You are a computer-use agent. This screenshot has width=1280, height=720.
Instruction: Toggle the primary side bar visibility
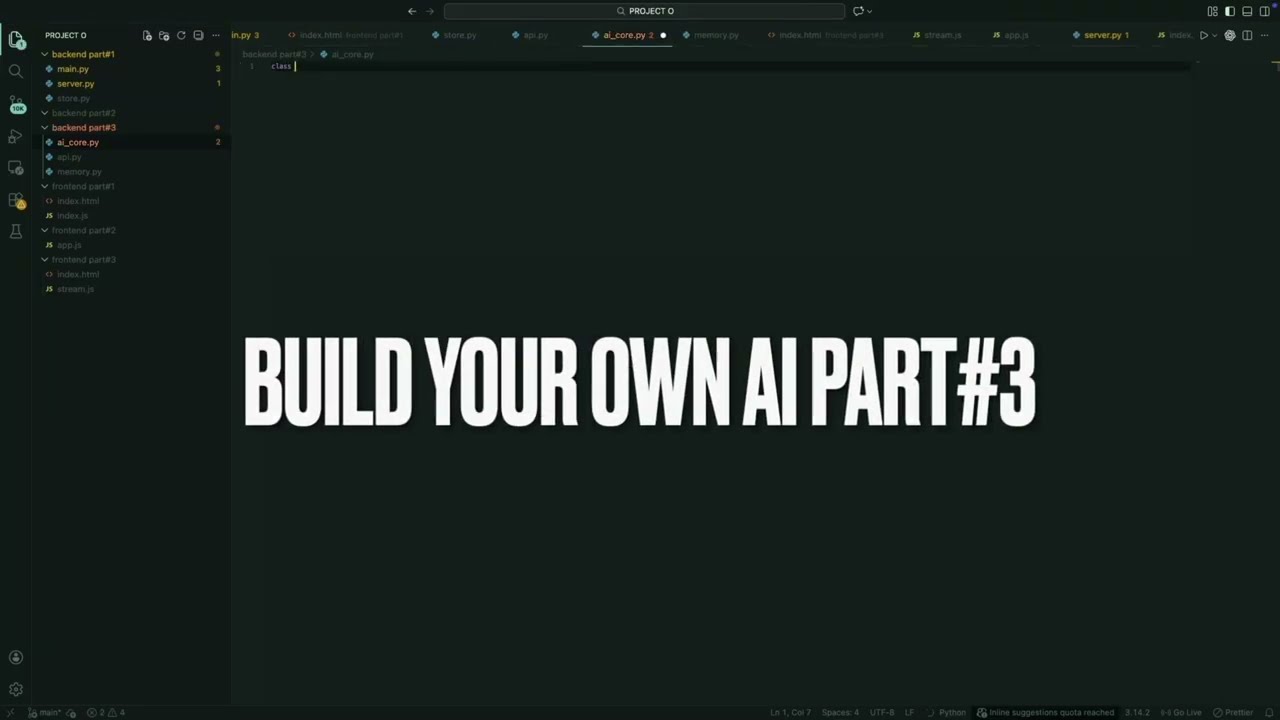[x=1230, y=11]
